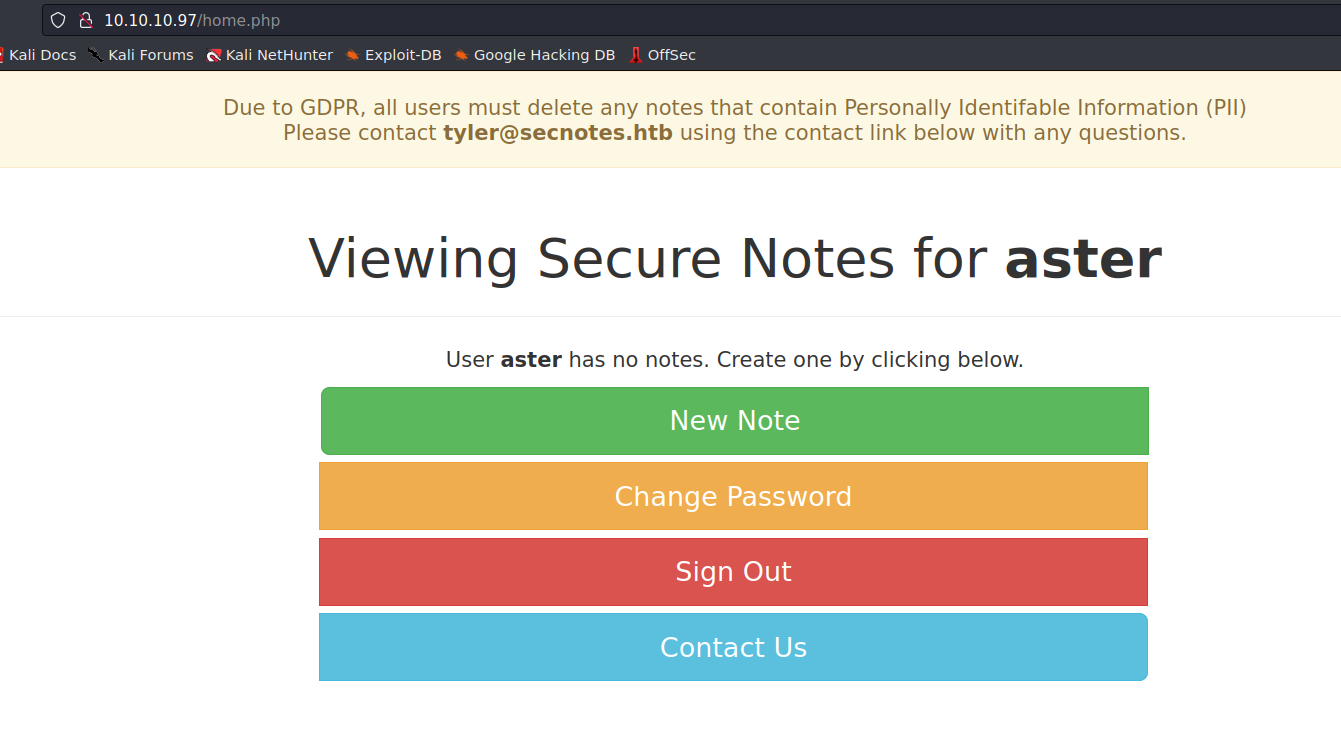Click the OffSec bookmark icon

[635, 55]
